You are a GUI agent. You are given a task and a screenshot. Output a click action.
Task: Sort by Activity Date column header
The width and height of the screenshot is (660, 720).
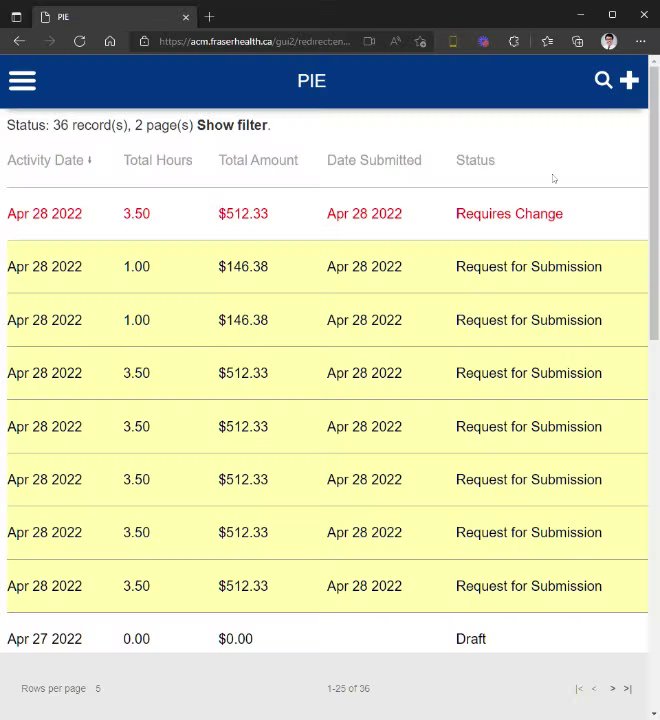point(46,160)
